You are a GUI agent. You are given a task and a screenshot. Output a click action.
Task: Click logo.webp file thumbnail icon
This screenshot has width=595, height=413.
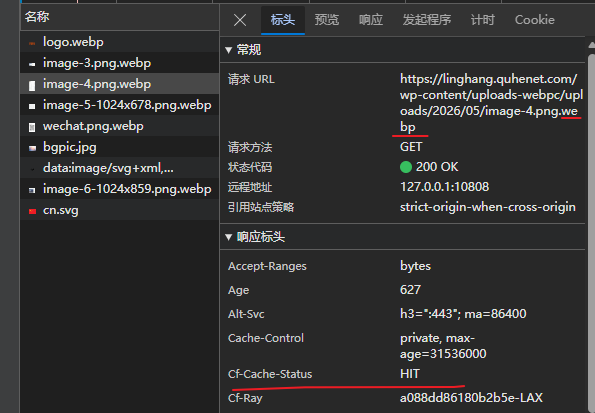coord(32,43)
